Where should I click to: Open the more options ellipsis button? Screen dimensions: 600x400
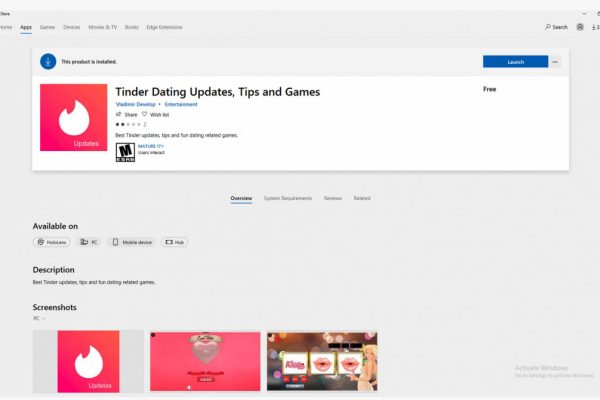click(x=555, y=62)
